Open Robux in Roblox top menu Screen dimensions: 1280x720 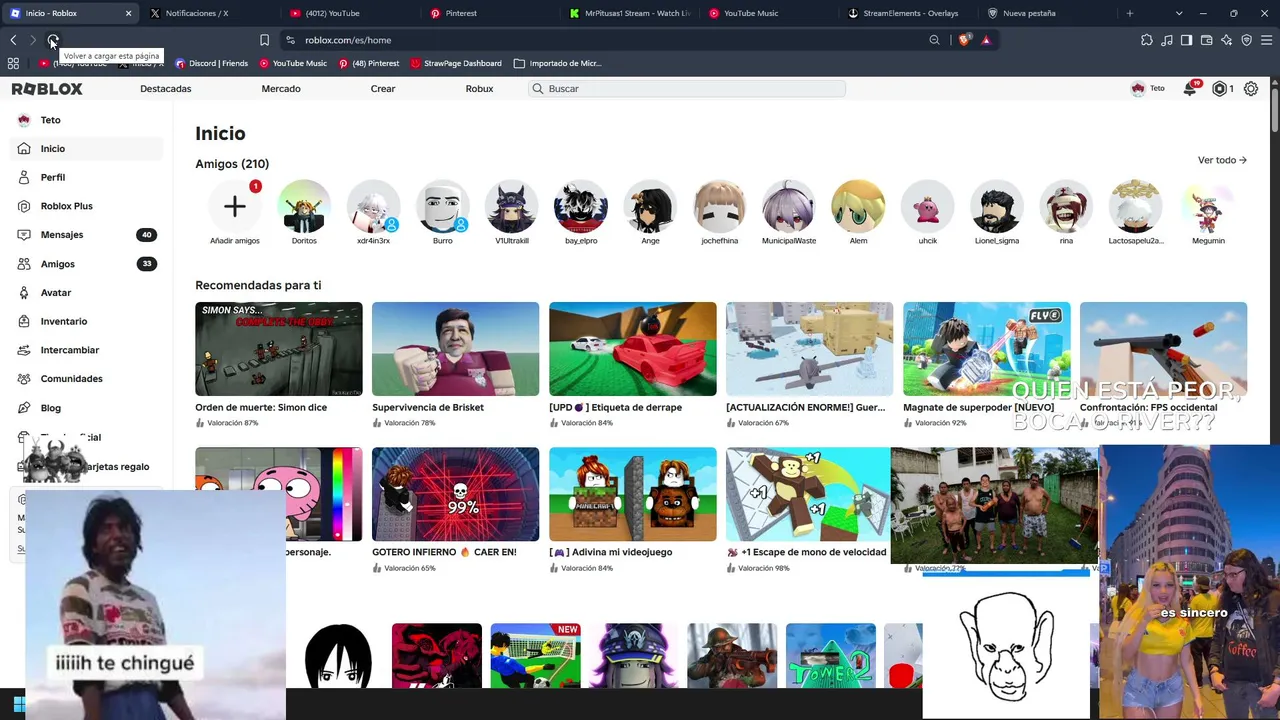click(479, 89)
